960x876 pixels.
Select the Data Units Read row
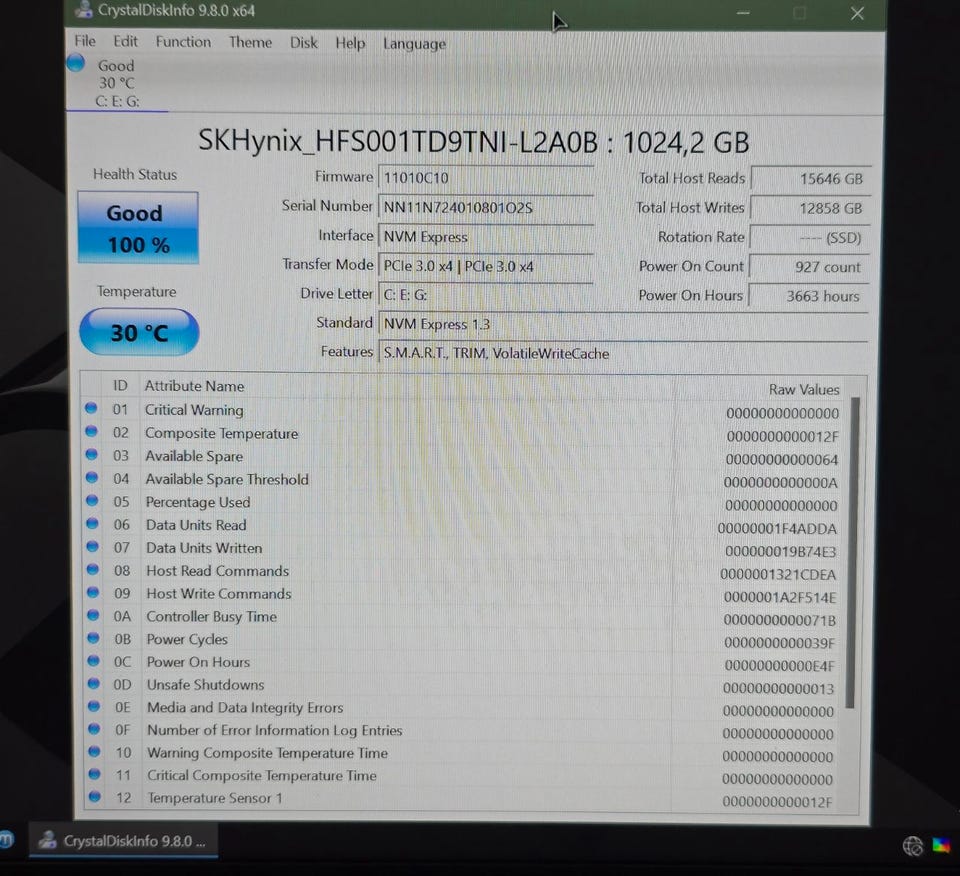463,525
